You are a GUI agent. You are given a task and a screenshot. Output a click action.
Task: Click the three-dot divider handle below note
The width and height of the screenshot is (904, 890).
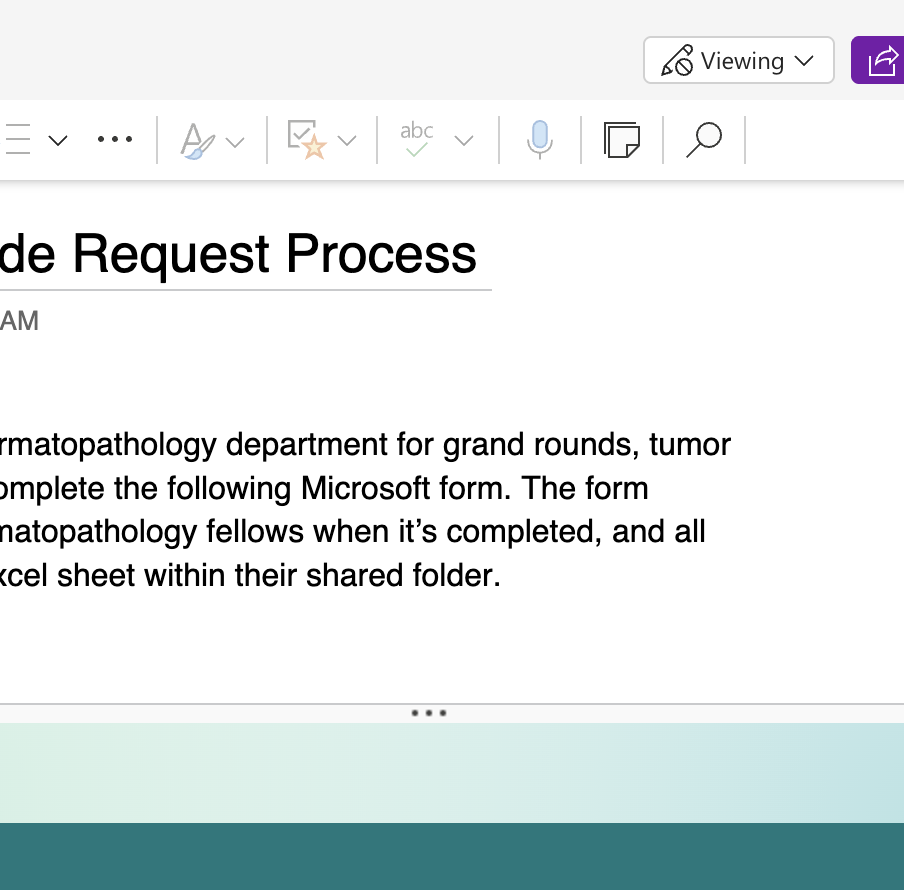click(x=429, y=713)
